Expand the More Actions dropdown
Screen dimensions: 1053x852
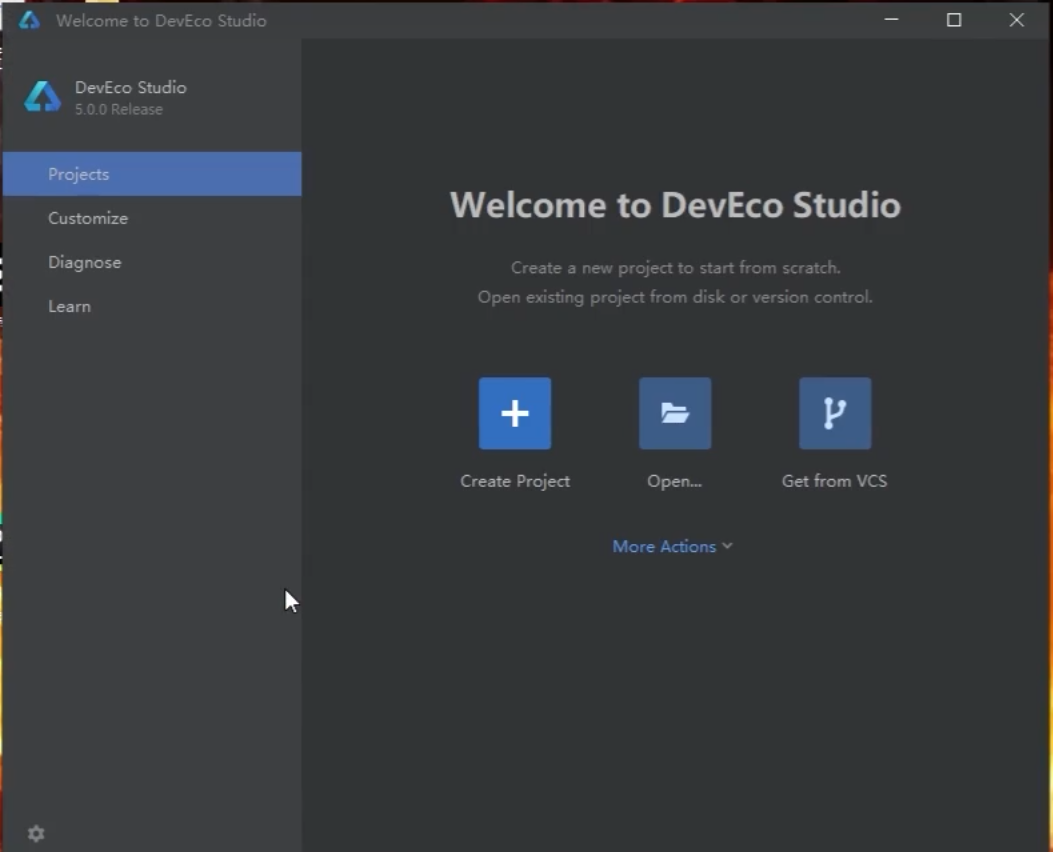[672, 547]
